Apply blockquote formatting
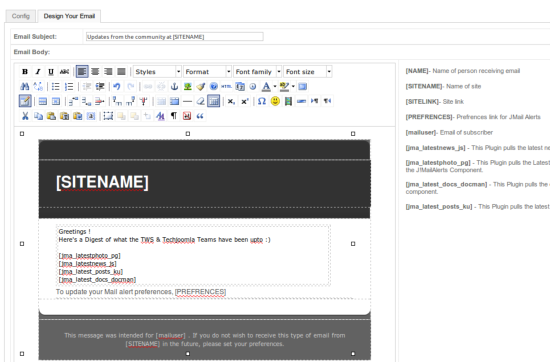 (200, 116)
